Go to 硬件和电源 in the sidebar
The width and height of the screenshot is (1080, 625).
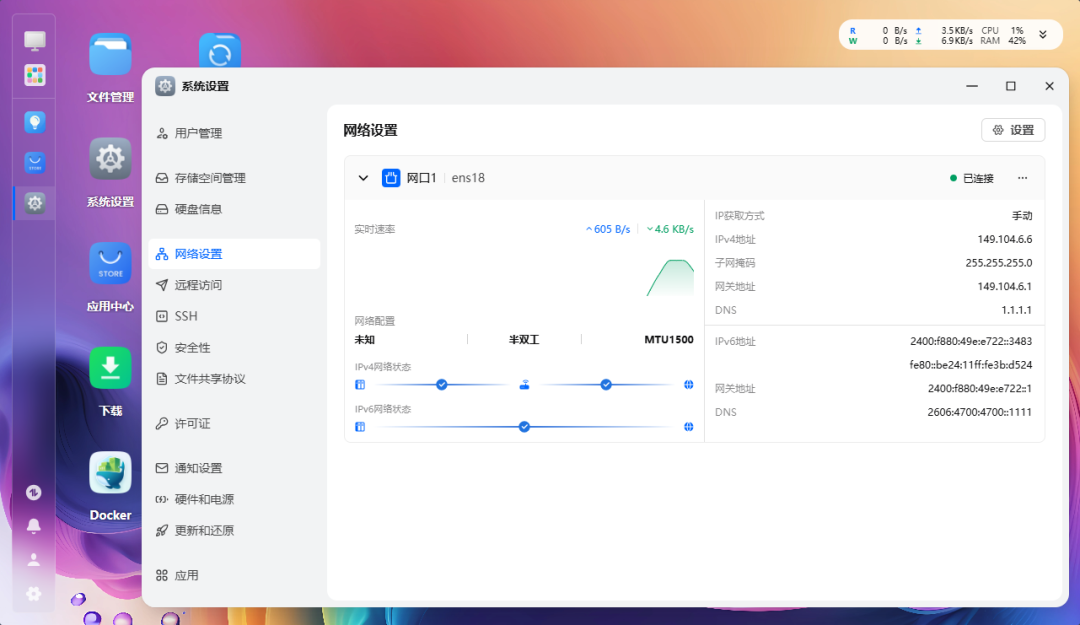click(234, 499)
